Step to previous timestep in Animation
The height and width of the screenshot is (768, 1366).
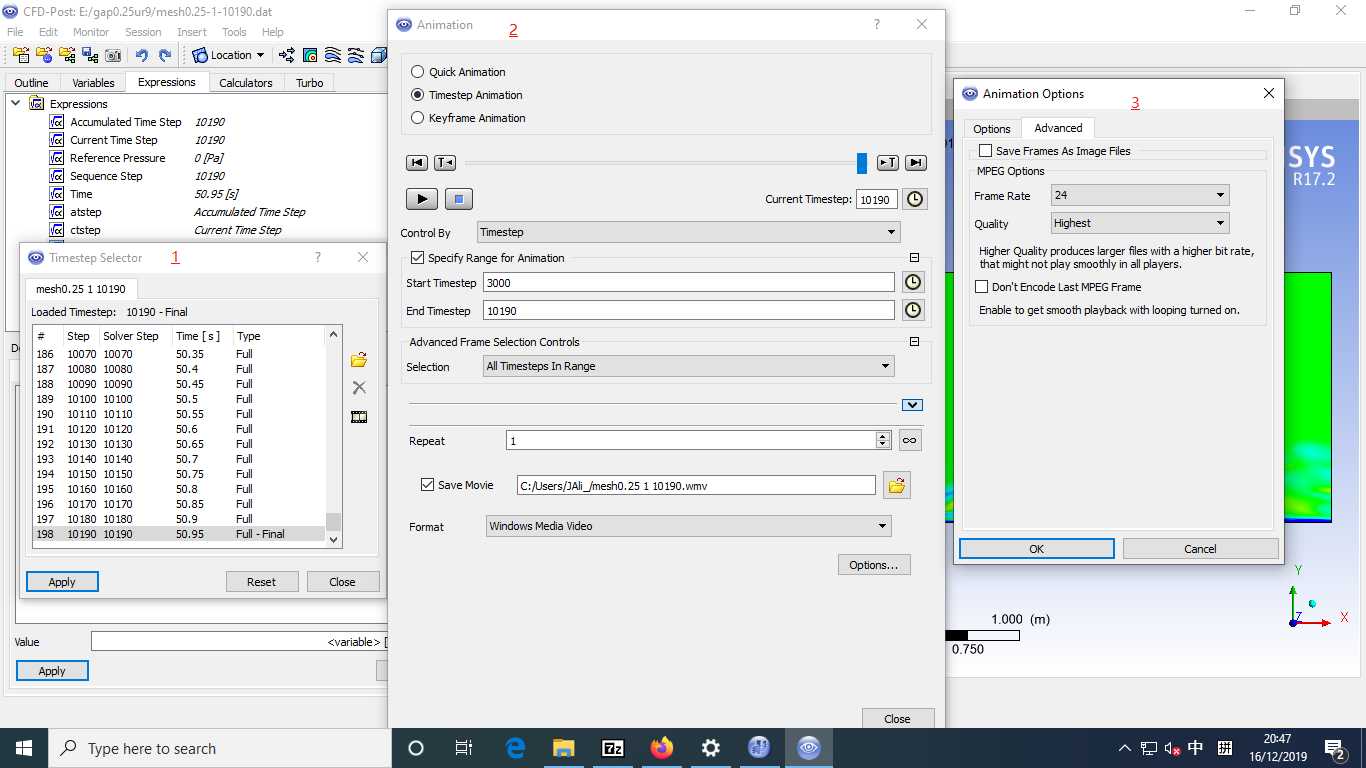coord(445,163)
